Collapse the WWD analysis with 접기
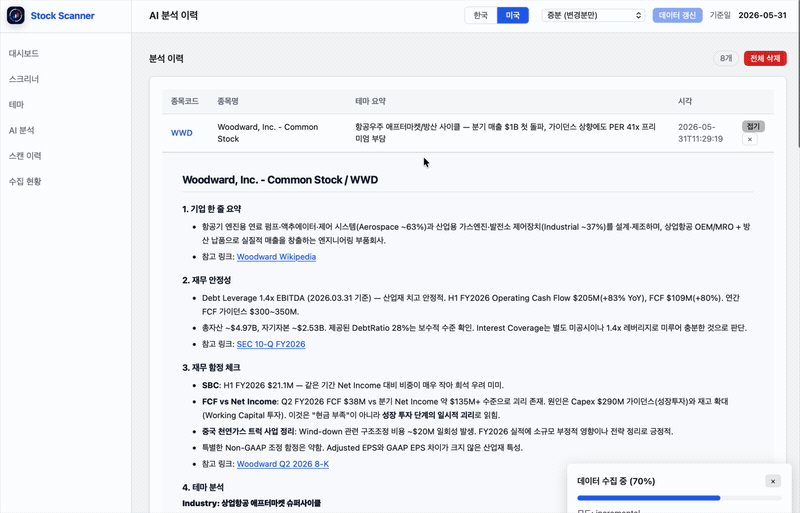 tap(753, 126)
